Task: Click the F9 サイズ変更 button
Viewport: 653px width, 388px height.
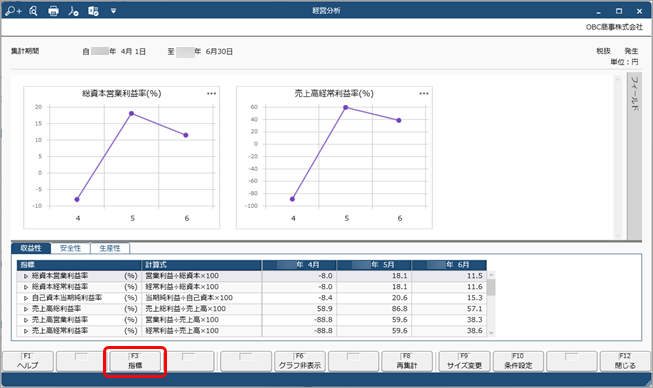Action: [464, 361]
